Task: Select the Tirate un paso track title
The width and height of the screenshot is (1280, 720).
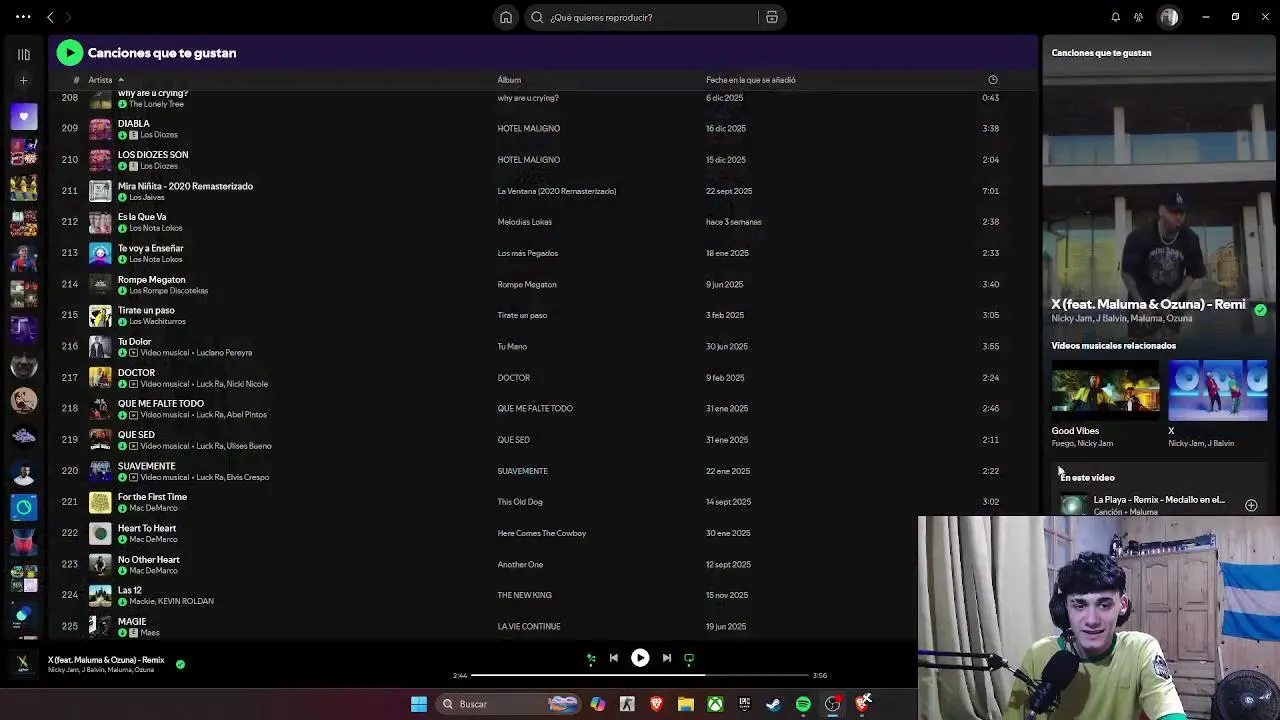Action: pos(146,310)
